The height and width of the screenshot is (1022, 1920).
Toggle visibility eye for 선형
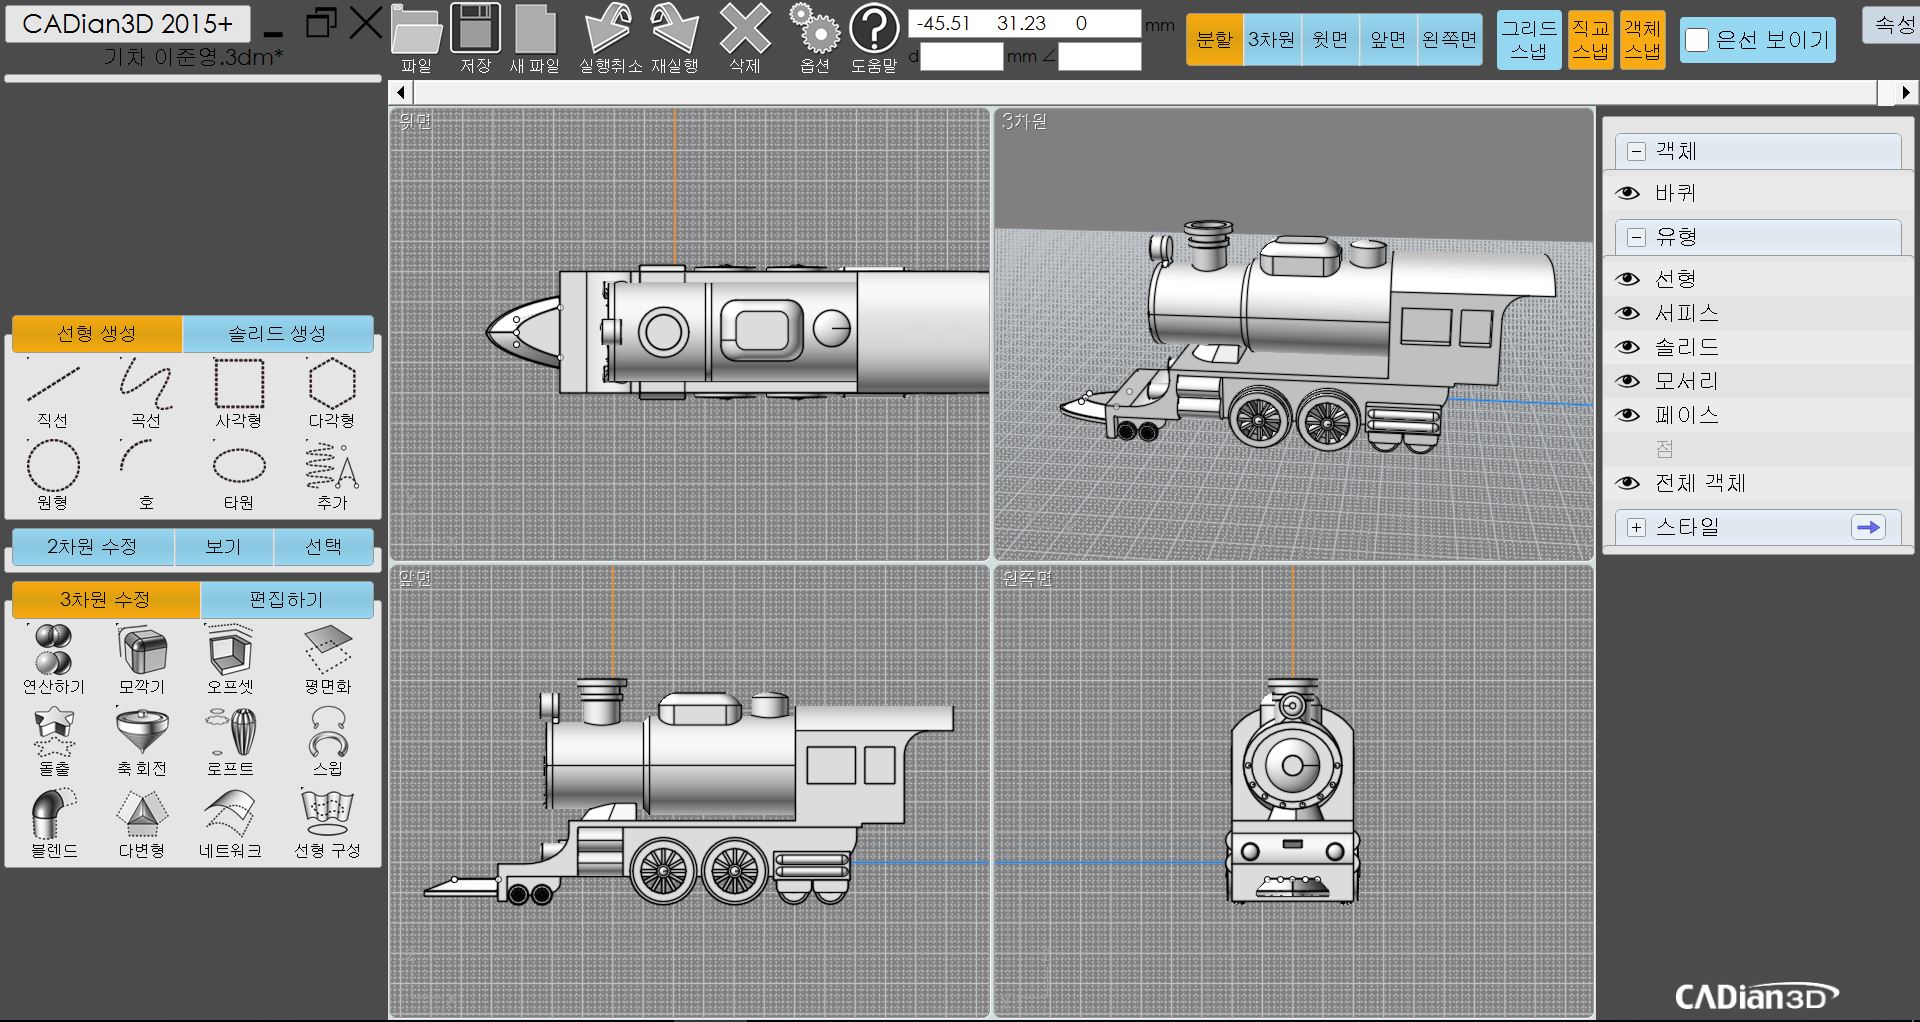(1628, 279)
